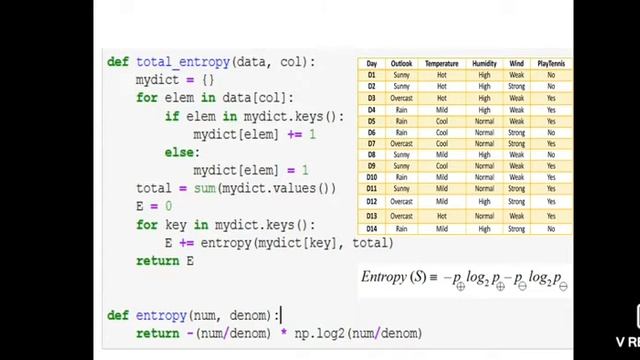Click 'Normal' humidity cell in row D5
This screenshot has height=360, width=640.
484,122
